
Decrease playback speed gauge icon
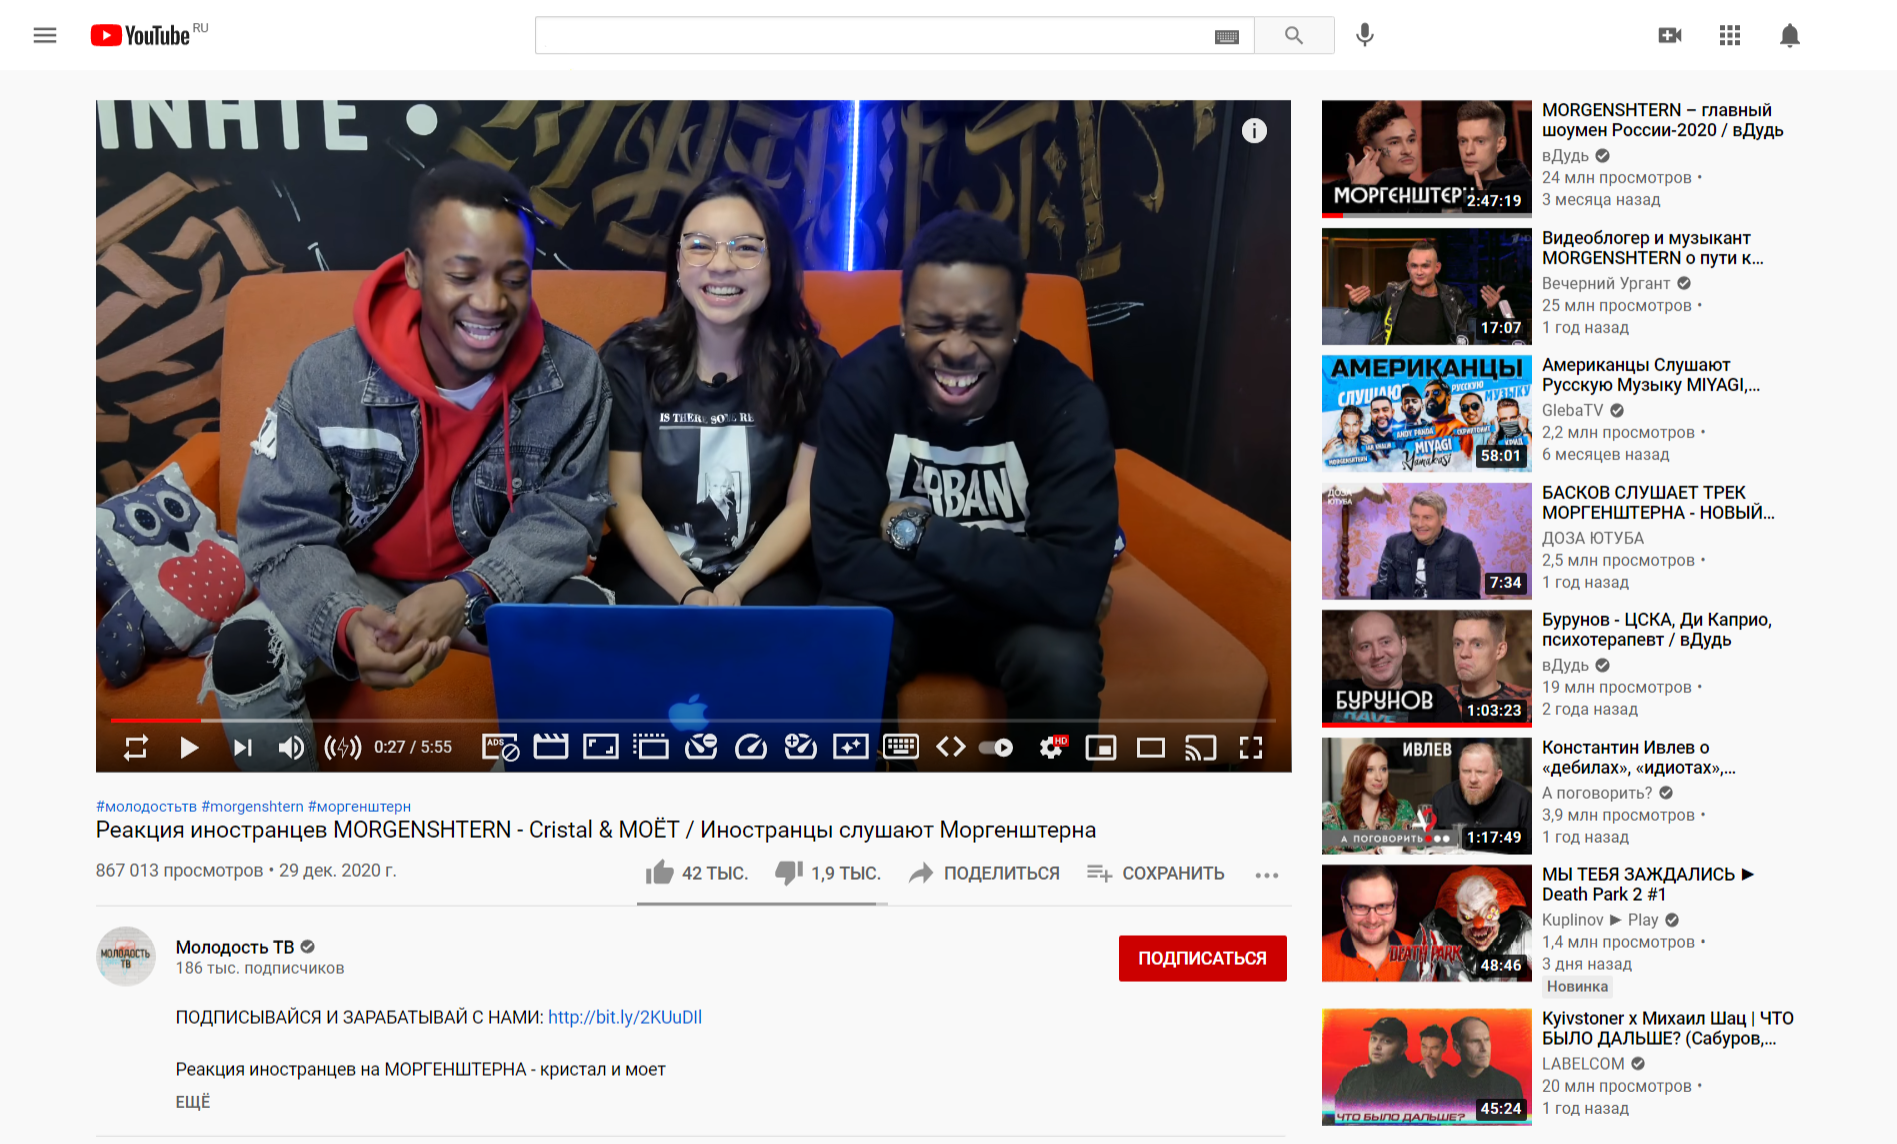701,747
